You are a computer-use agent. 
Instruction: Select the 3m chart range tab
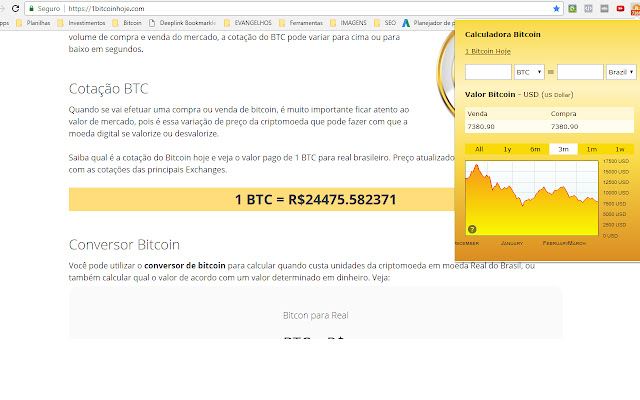563,149
